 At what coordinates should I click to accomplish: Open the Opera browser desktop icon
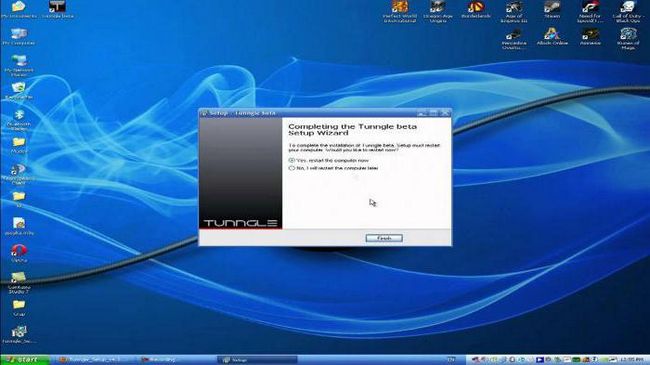19,253
